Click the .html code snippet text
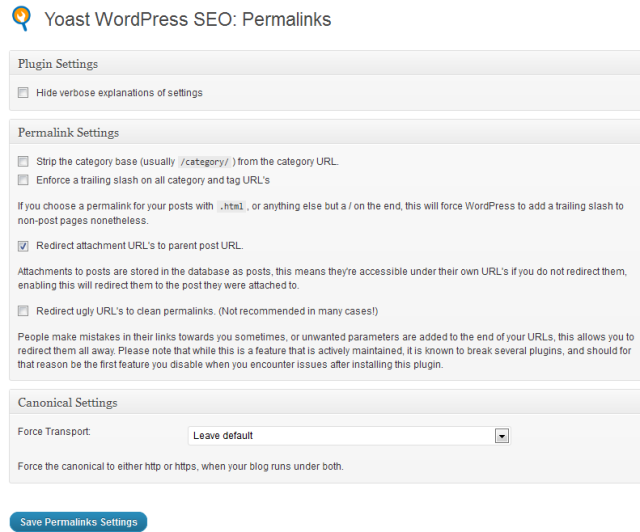640x532 pixels. point(232,207)
